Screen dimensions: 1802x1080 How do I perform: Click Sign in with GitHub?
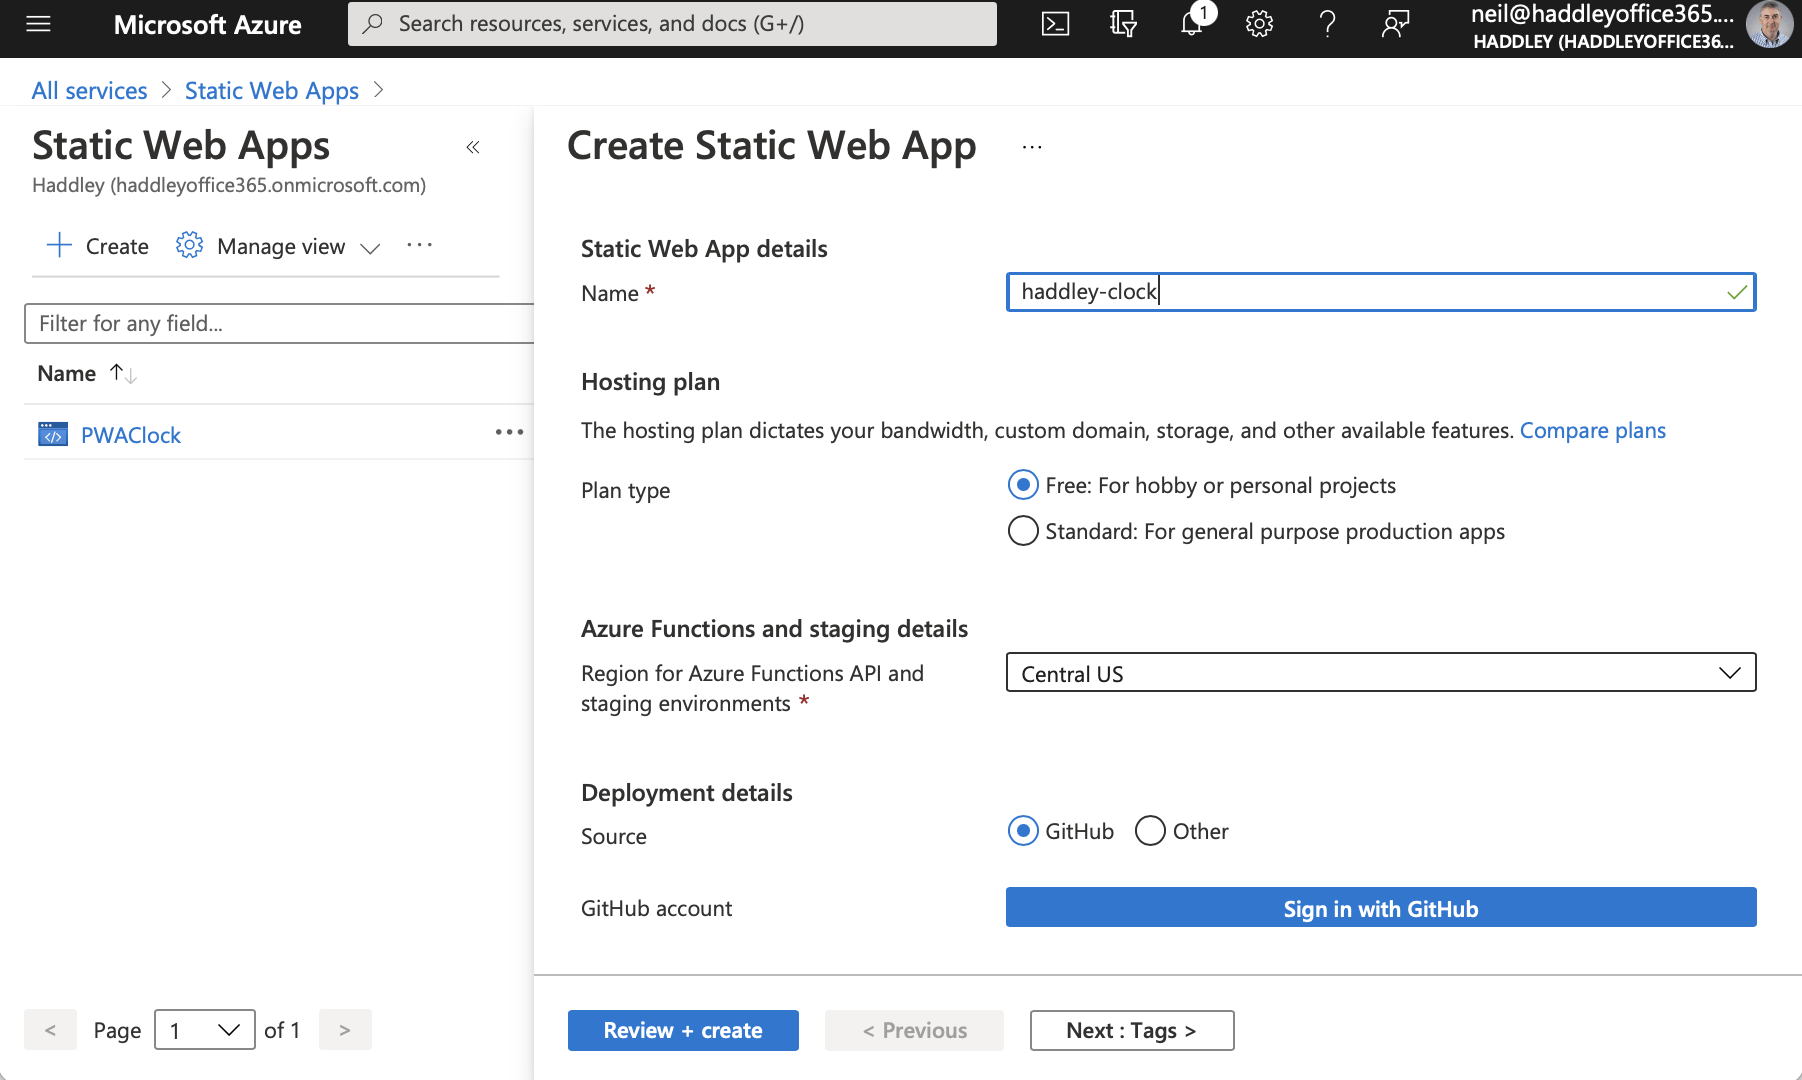[x=1380, y=908]
